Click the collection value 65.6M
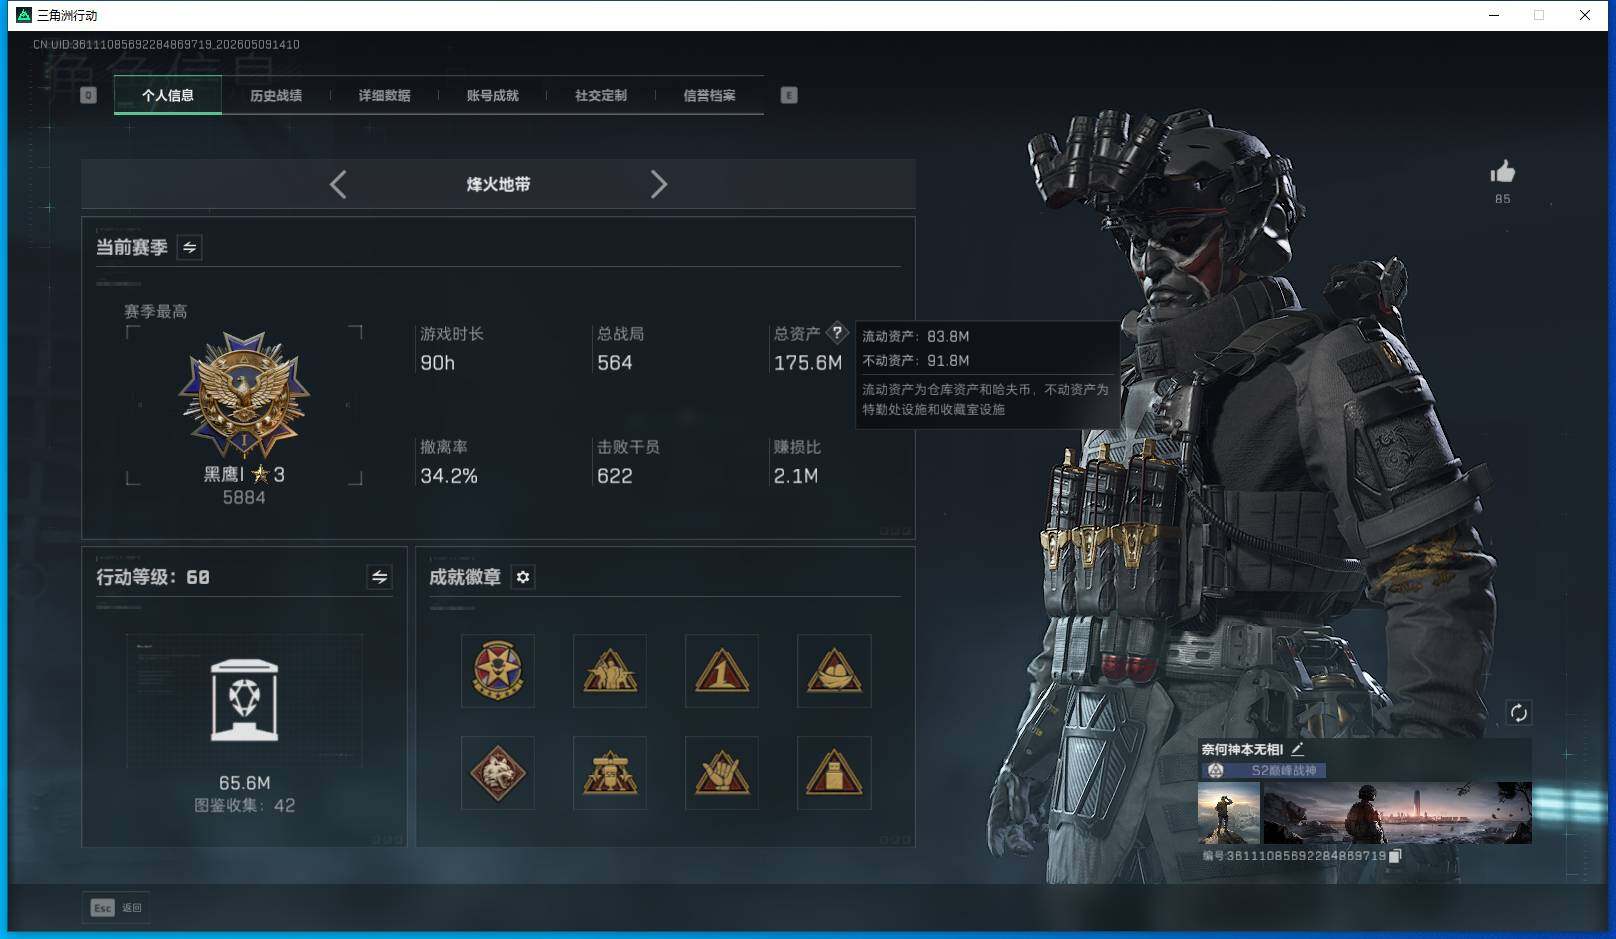This screenshot has width=1616, height=939. click(x=245, y=783)
